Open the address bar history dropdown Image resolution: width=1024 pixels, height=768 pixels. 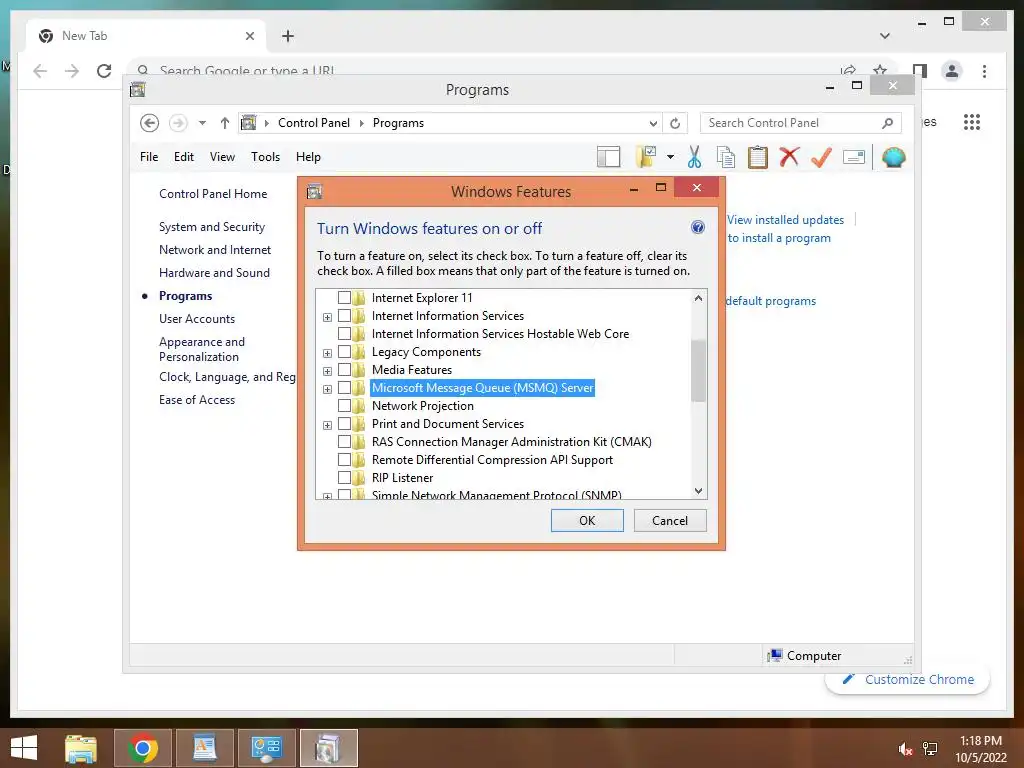point(653,123)
